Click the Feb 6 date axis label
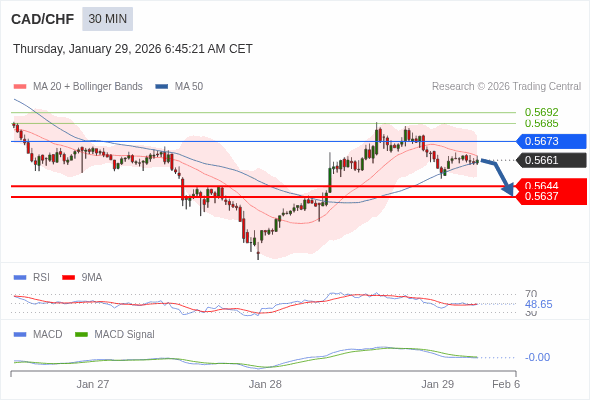 [x=506, y=384]
